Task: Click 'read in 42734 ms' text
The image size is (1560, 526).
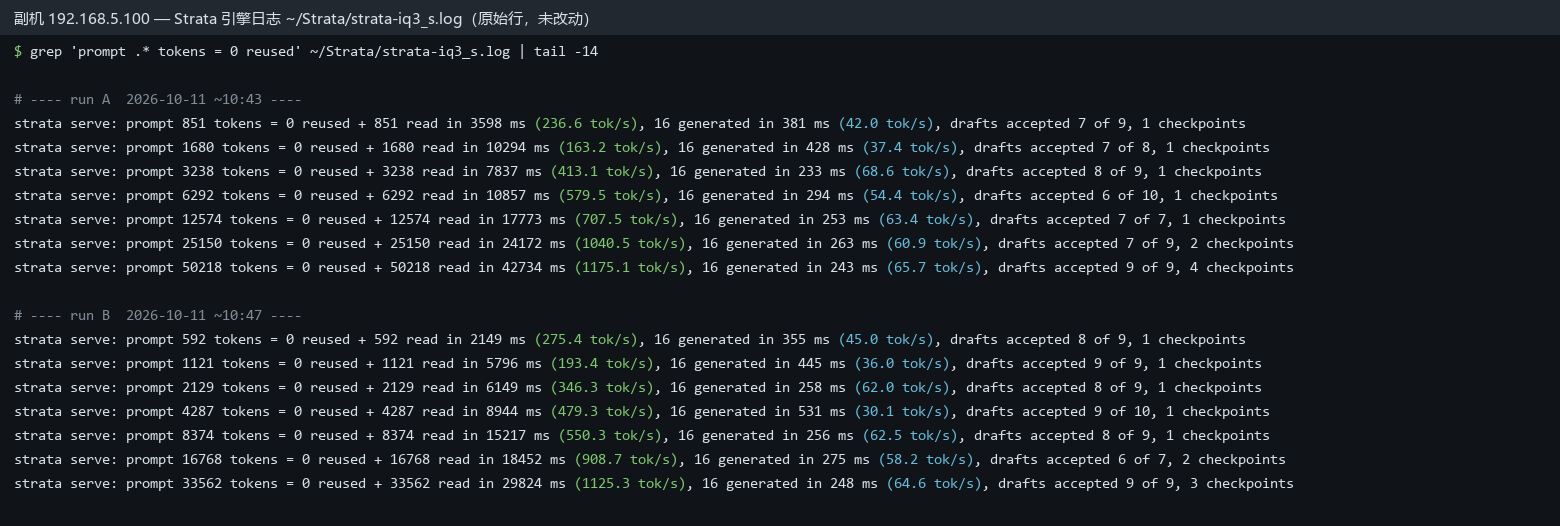Action: [x=502, y=268]
